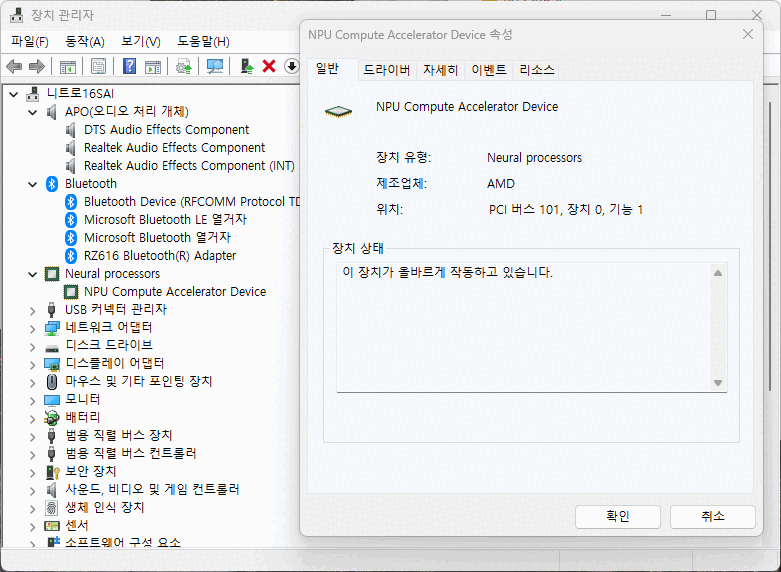The height and width of the screenshot is (572, 781).
Task: Click the 모니터 category icon
Action: 52,400
